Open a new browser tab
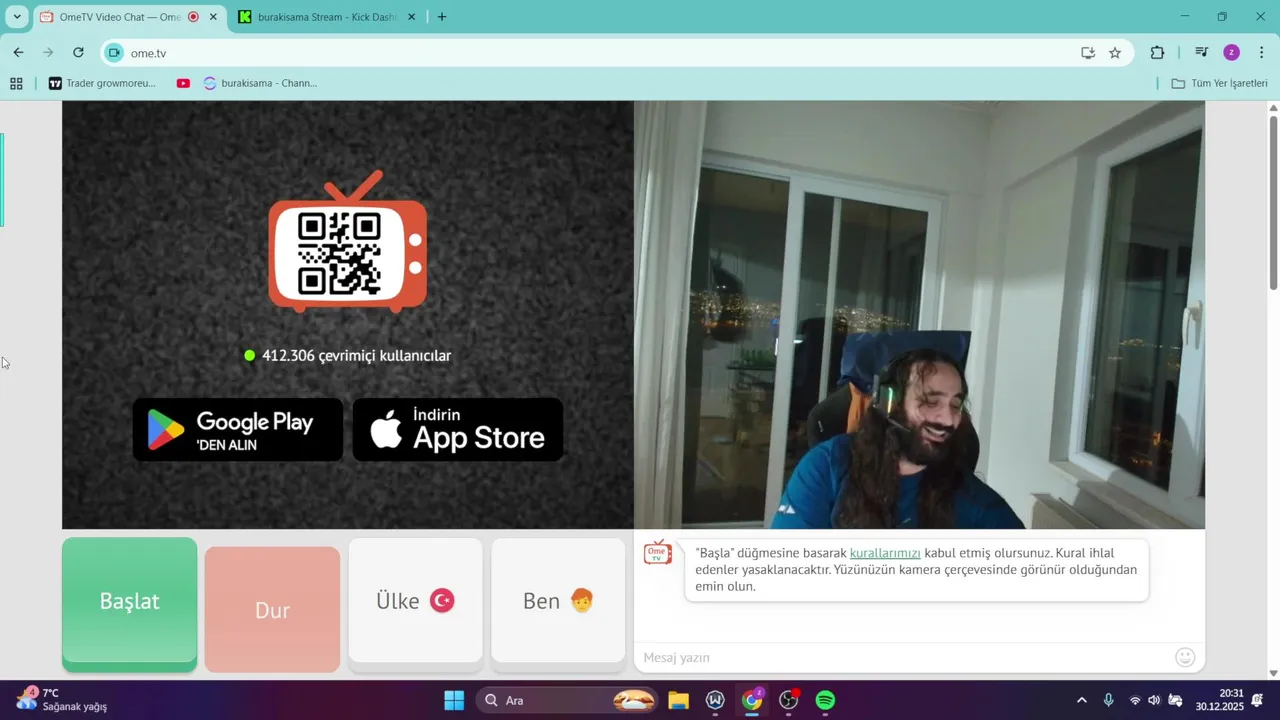Image resolution: width=1280 pixels, height=720 pixels. (x=442, y=17)
